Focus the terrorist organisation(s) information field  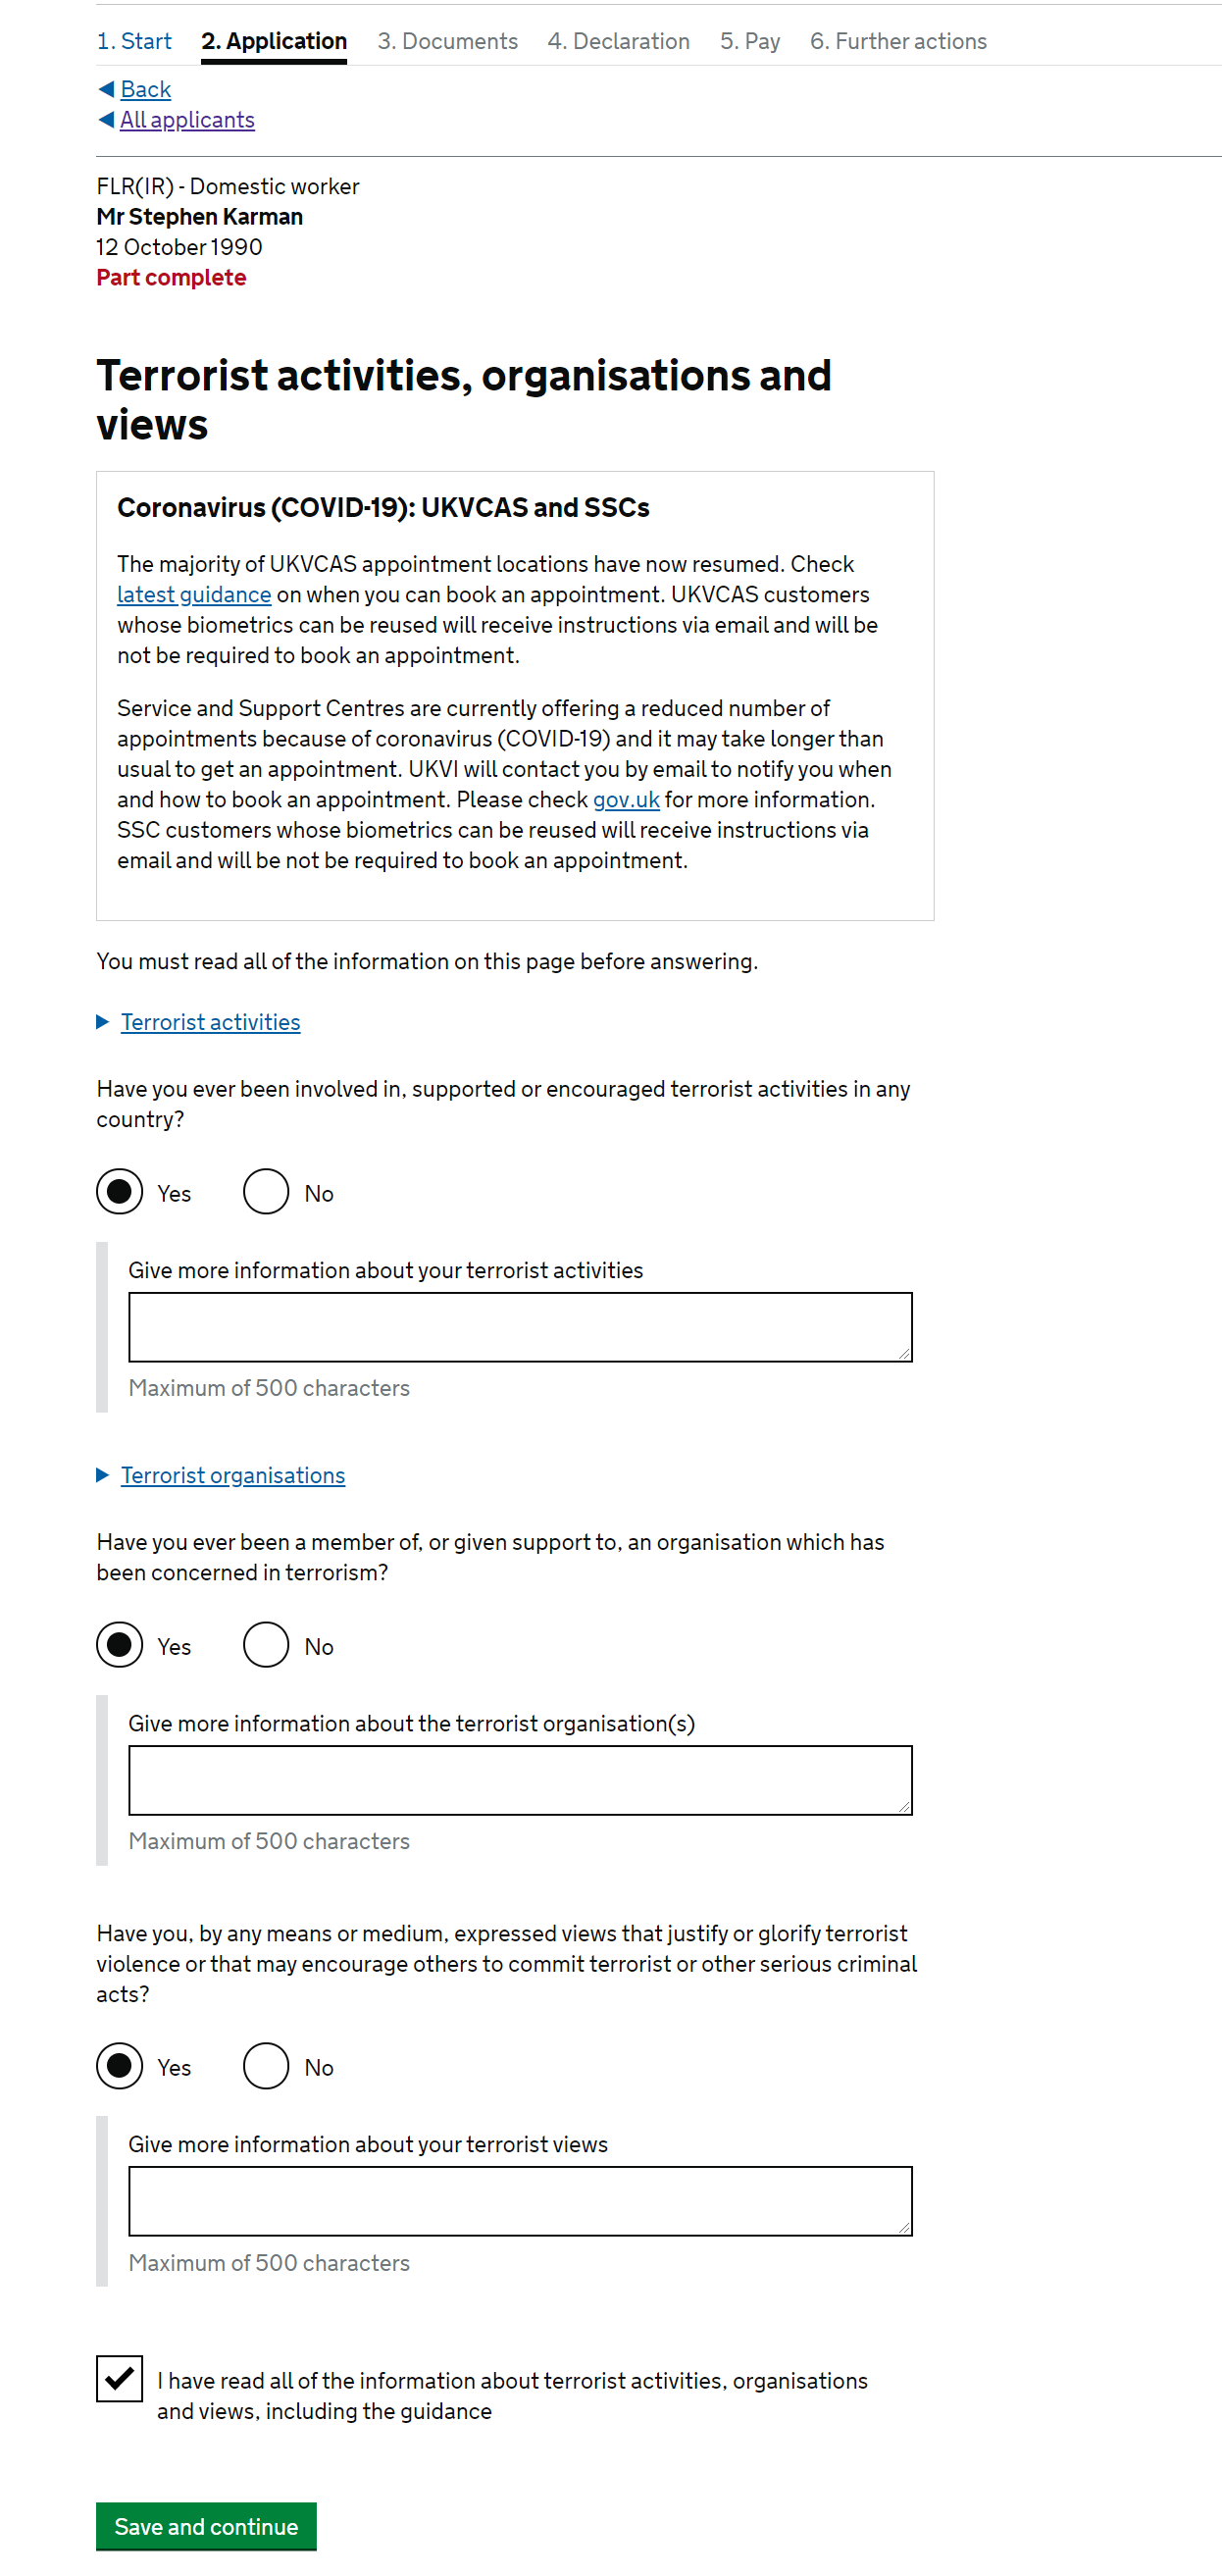point(520,1780)
